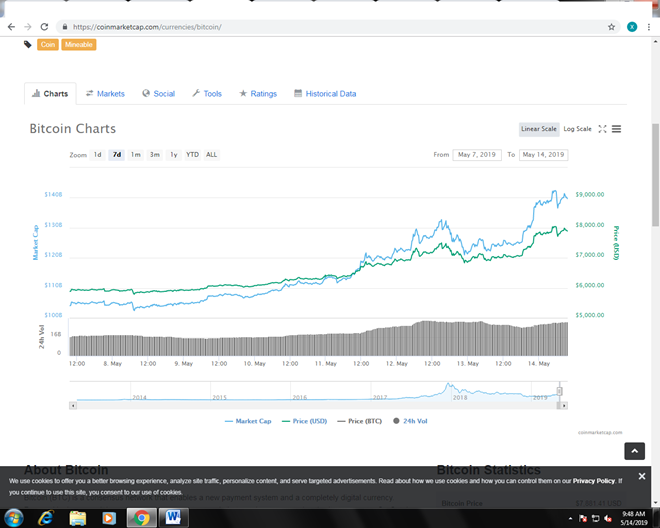The height and width of the screenshot is (528, 660).
Task: Set chart zoom to 3m
Action: (x=154, y=155)
